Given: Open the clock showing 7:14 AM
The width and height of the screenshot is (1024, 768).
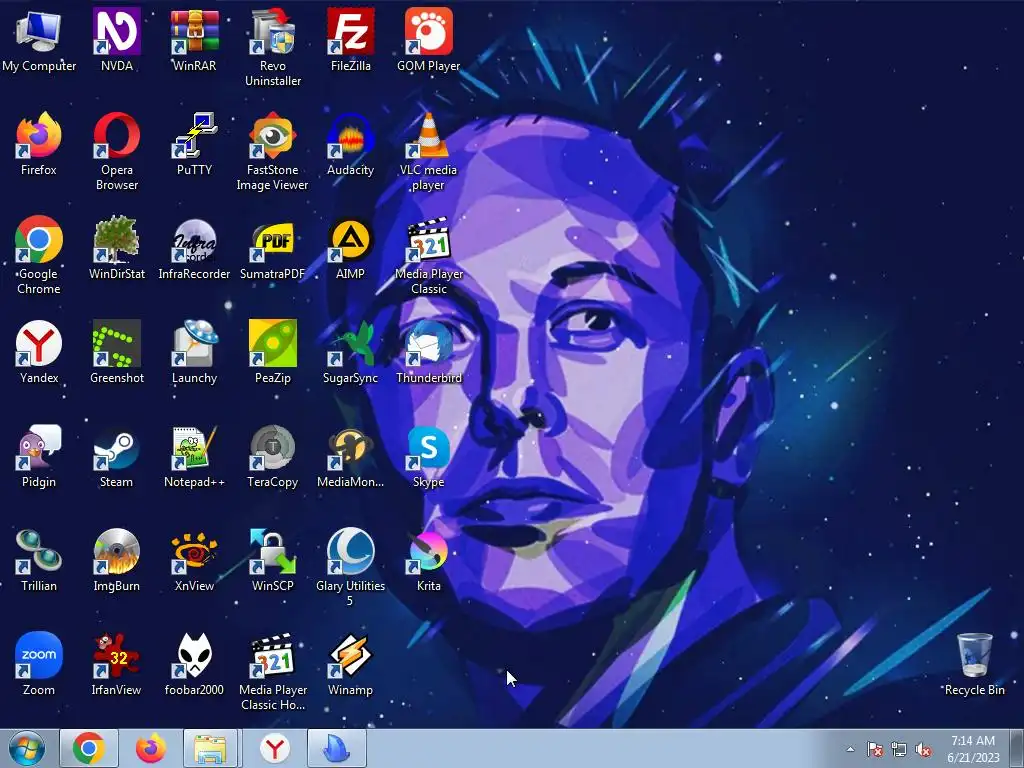Looking at the screenshot, I should [x=973, y=749].
